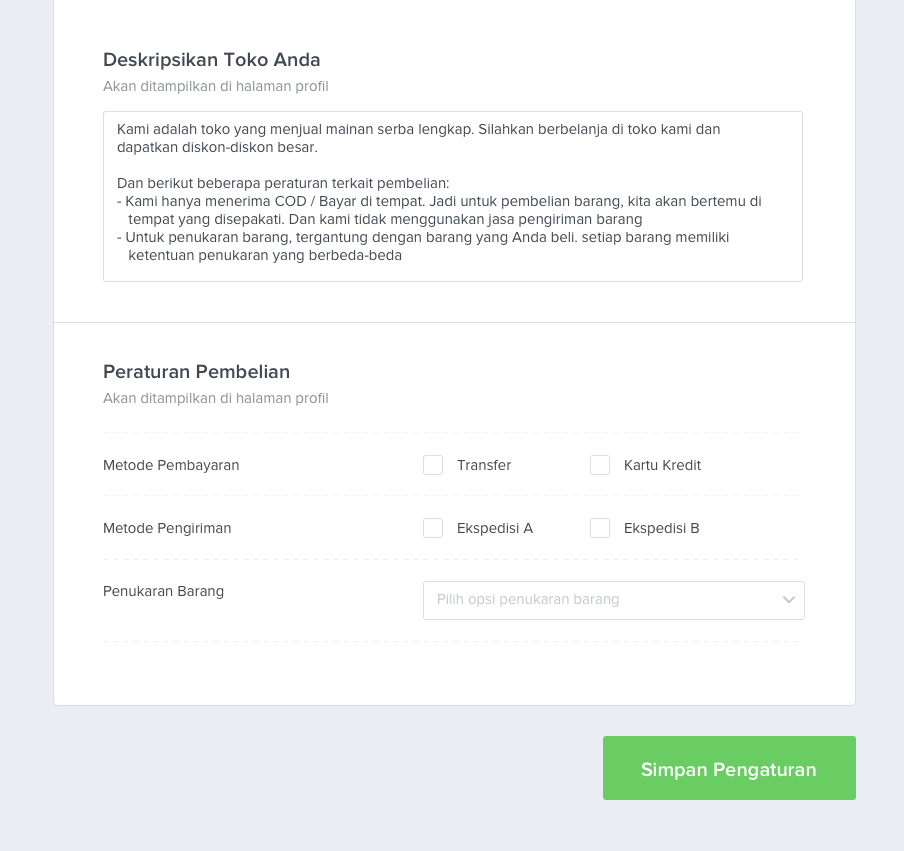
Task: Click the chevron arrow in Penukaran Barang dropdown
Action: coord(789,600)
